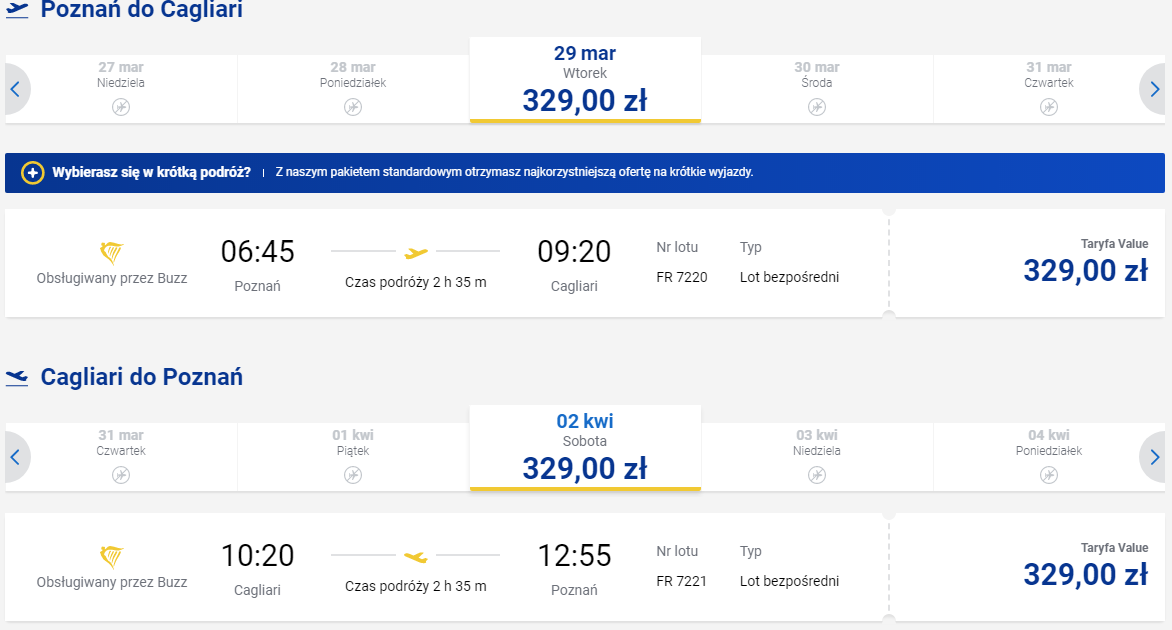Click no-flight icon under 01 kwi Piątek
Screen dimensions: 1172x630
353,475
